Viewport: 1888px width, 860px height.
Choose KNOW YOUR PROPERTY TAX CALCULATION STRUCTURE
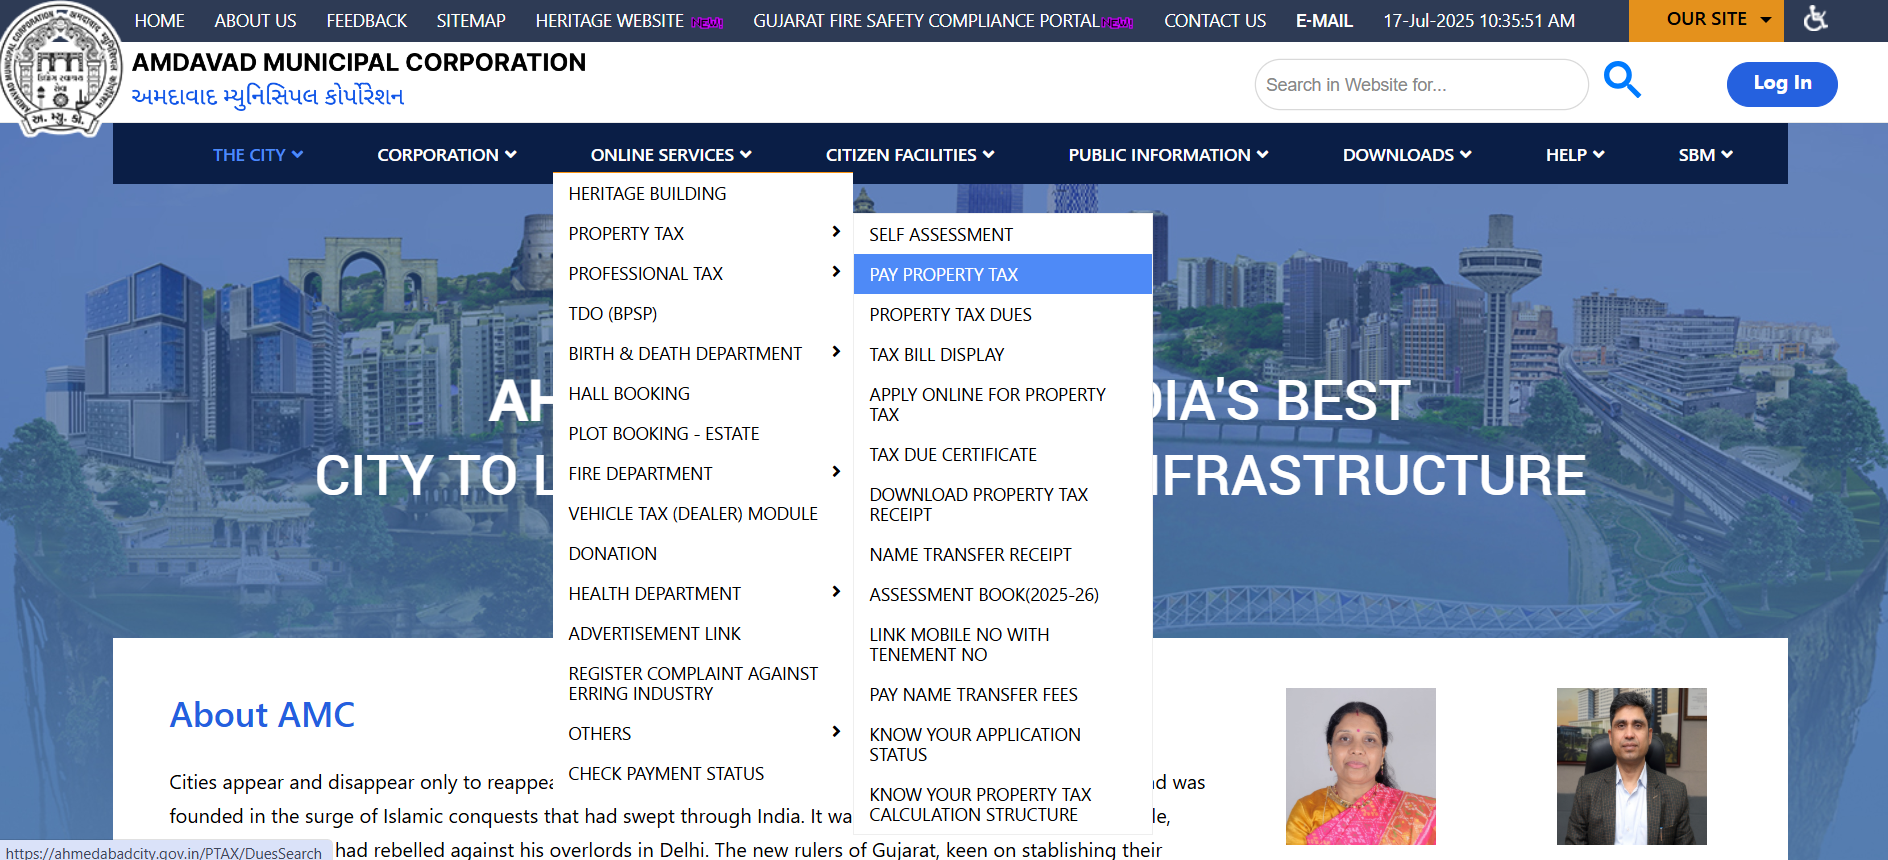click(1003, 805)
